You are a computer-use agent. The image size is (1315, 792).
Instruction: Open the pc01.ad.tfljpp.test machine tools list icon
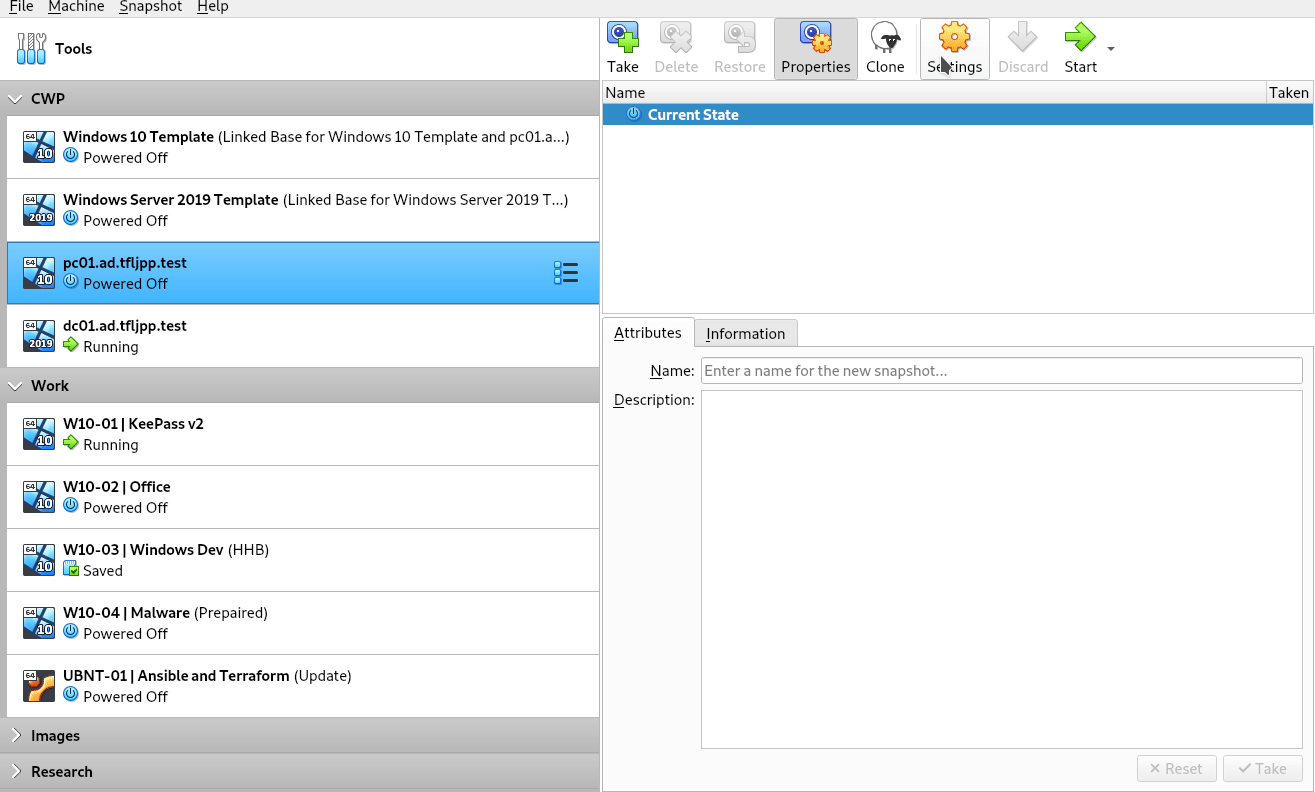pyautogui.click(x=566, y=273)
